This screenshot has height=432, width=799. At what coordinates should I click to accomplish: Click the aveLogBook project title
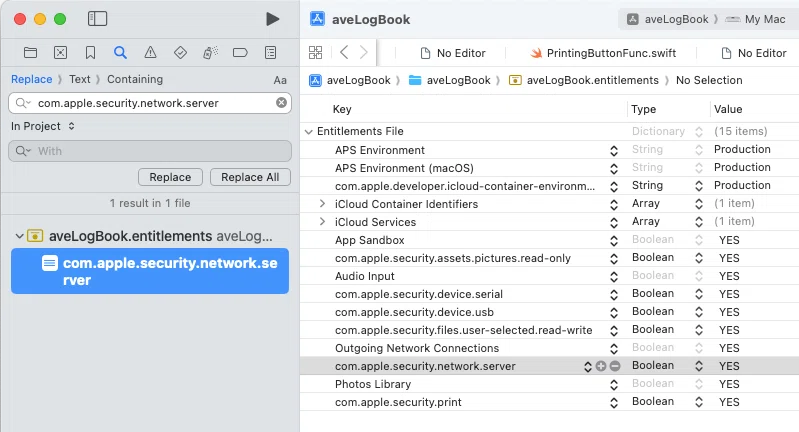point(371,19)
